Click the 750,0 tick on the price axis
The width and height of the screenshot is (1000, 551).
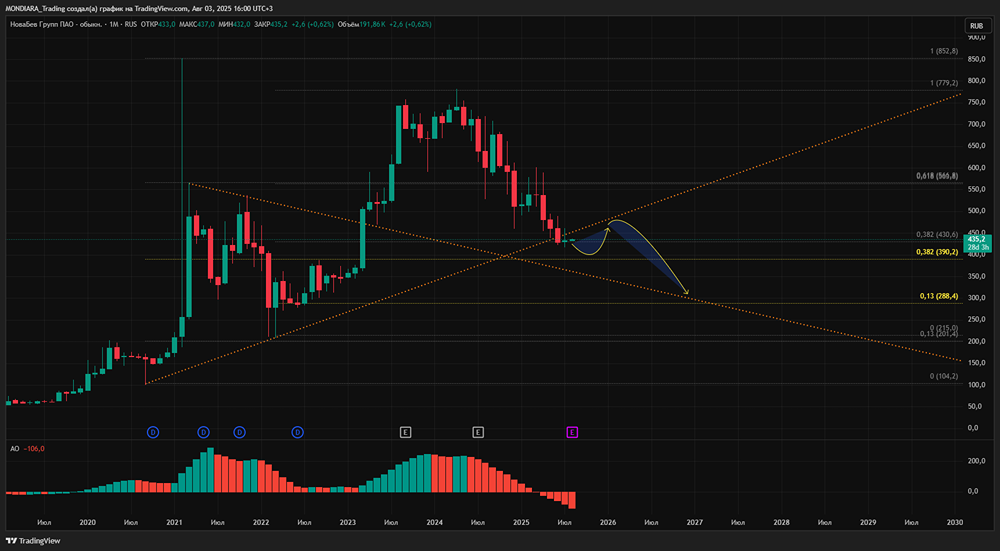pos(976,102)
